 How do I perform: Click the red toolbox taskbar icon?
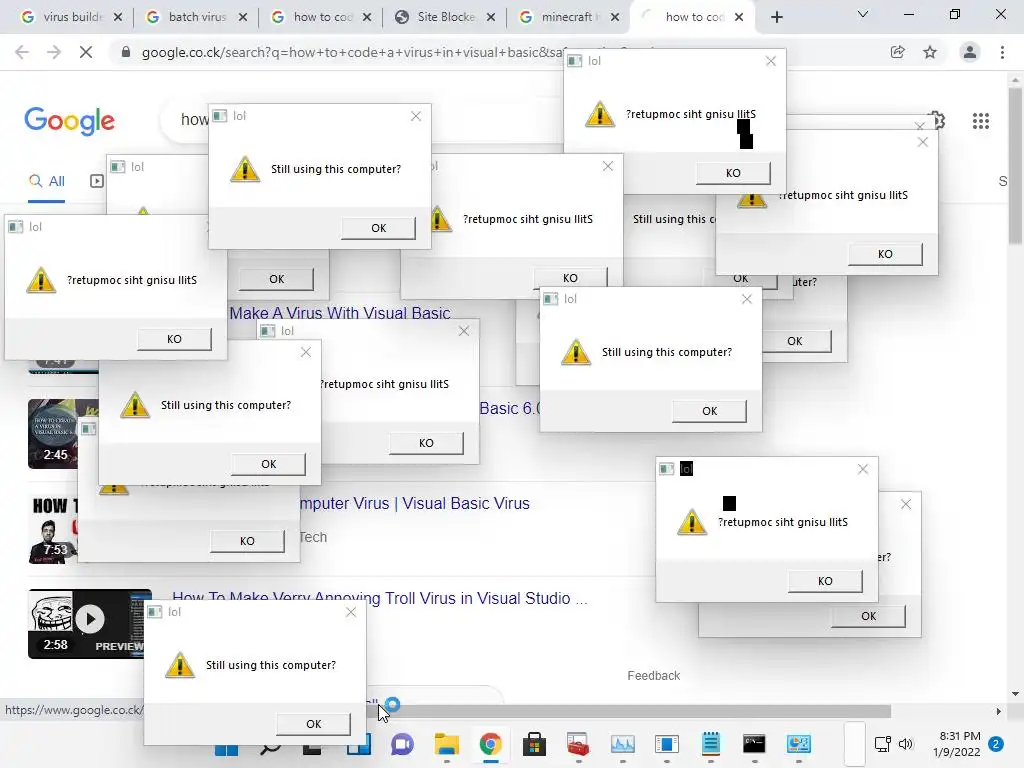point(578,744)
